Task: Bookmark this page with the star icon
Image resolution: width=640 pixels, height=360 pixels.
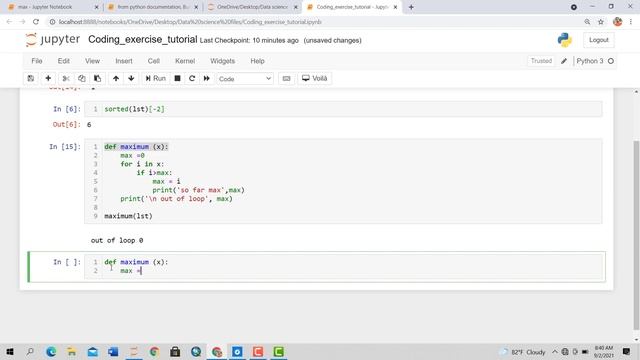Action: coord(601,22)
